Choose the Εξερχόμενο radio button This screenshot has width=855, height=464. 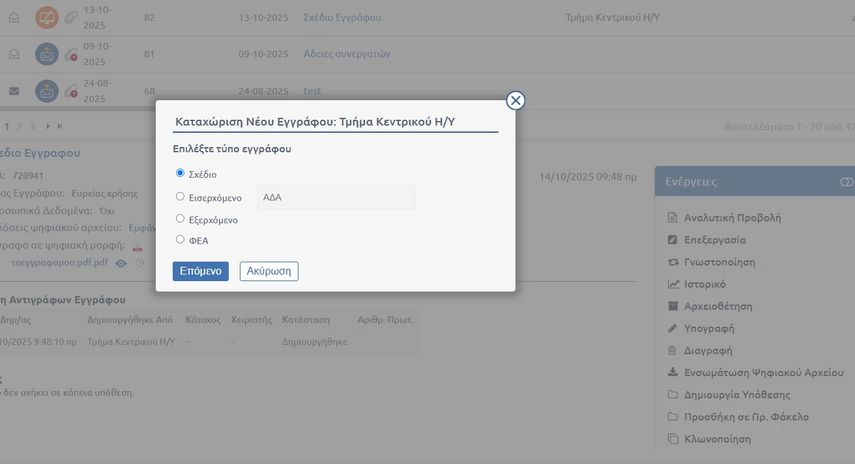pyautogui.click(x=180, y=218)
